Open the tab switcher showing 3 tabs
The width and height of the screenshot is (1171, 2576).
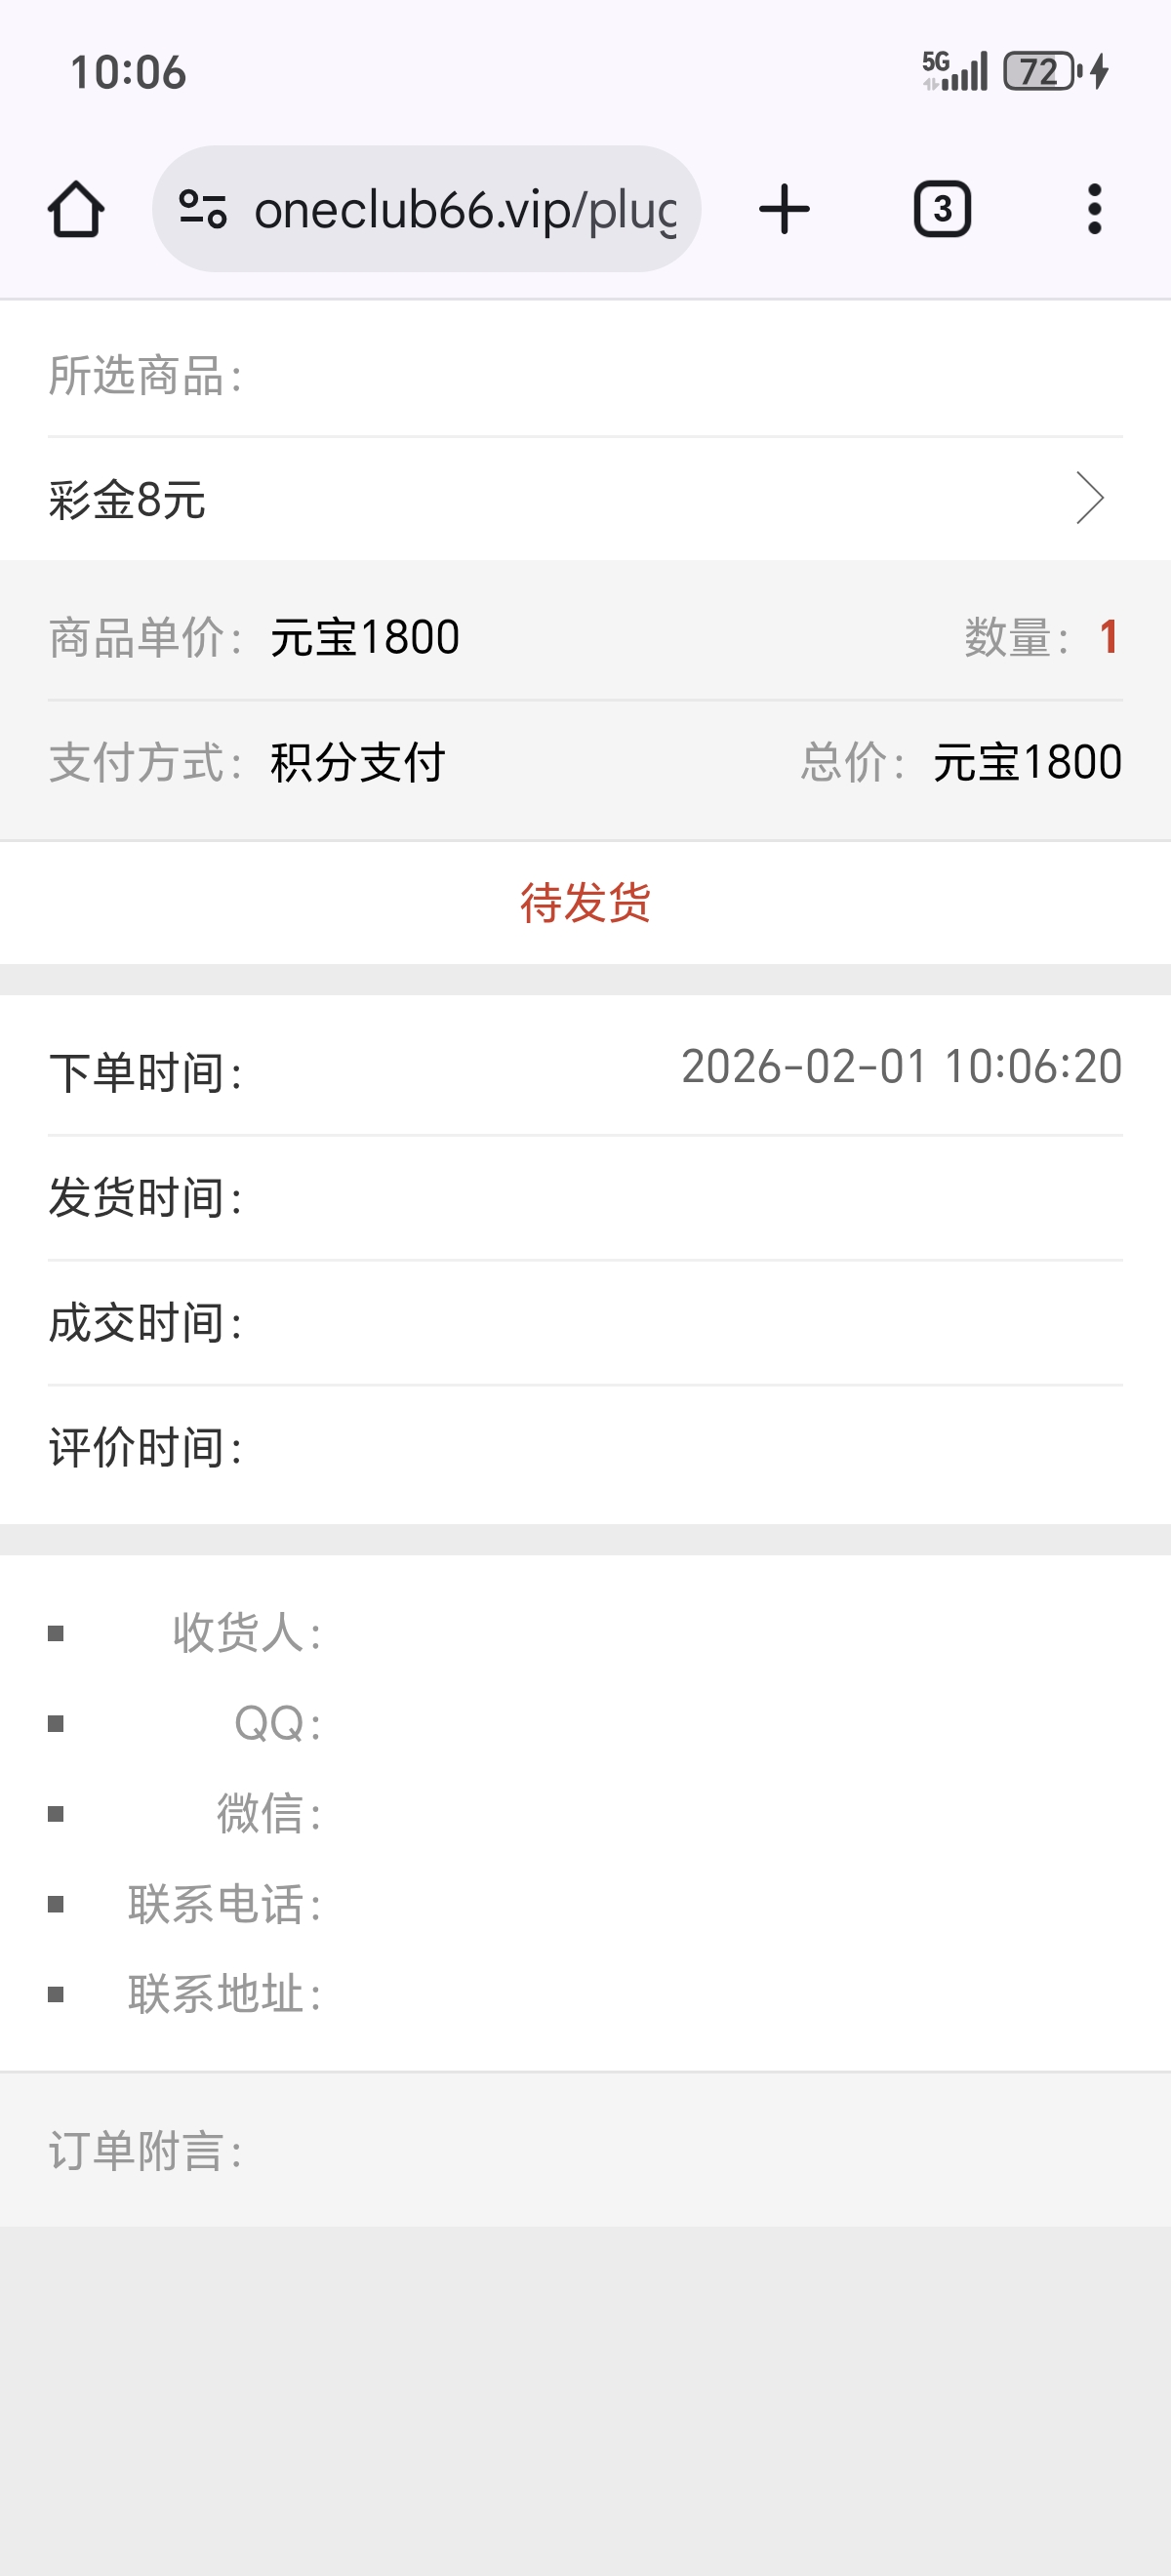point(942,209)
